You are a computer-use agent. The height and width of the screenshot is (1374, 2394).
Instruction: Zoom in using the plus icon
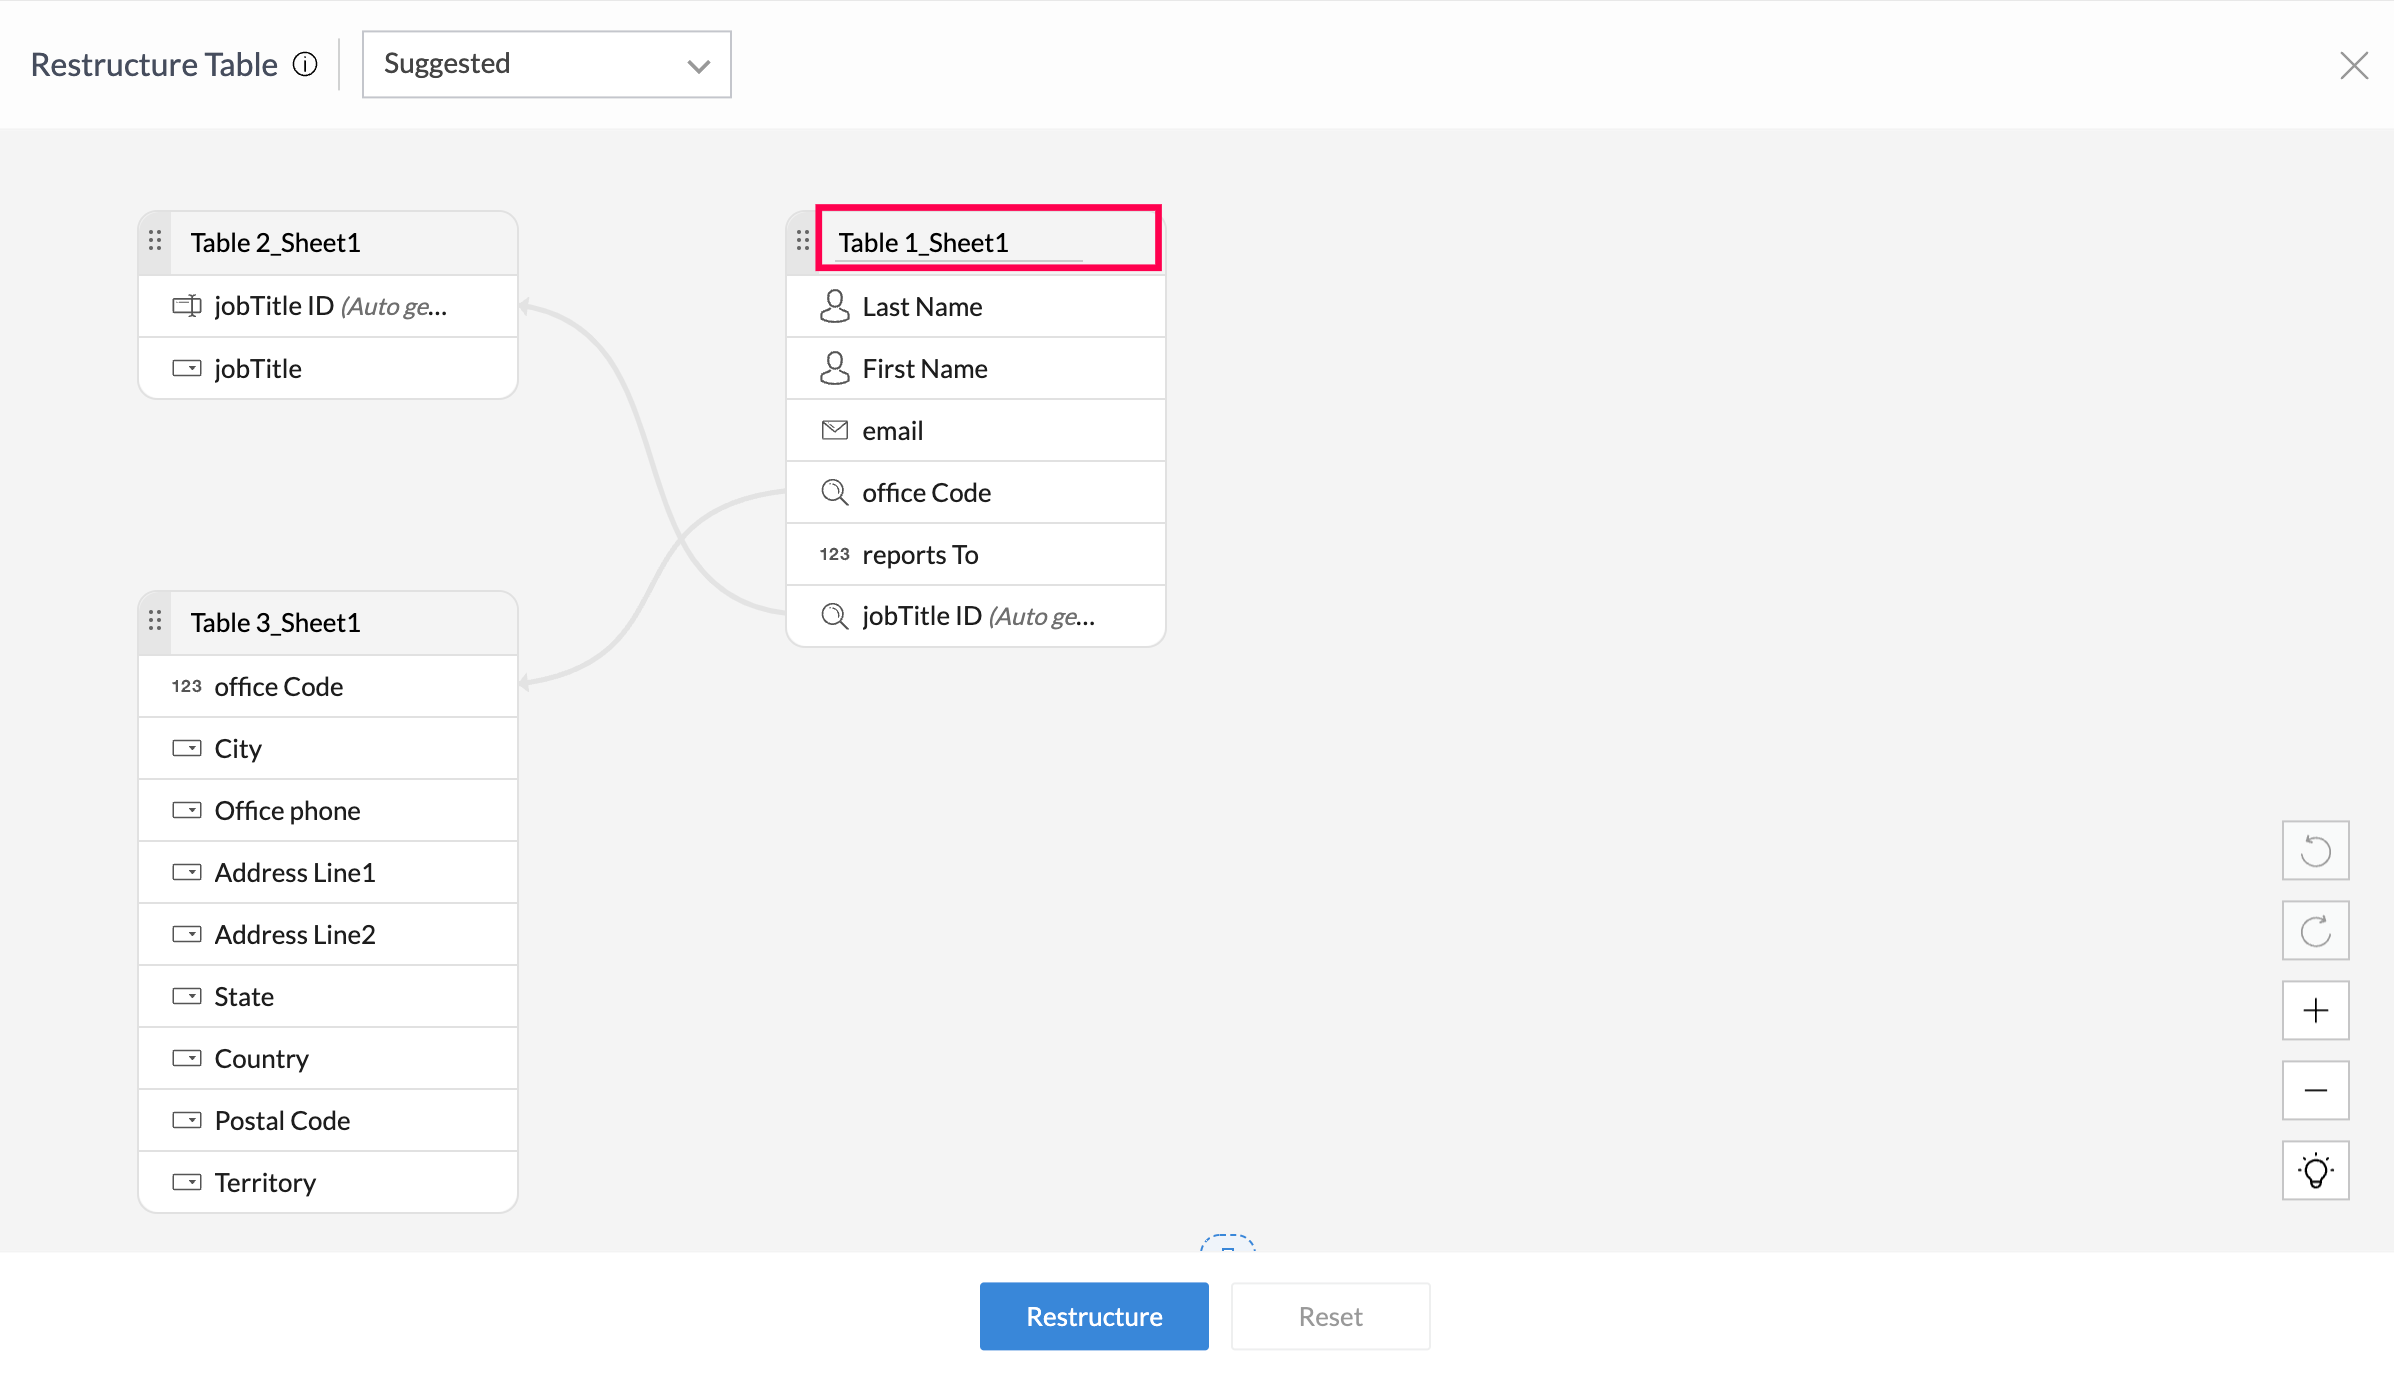click(2315, 1011)
